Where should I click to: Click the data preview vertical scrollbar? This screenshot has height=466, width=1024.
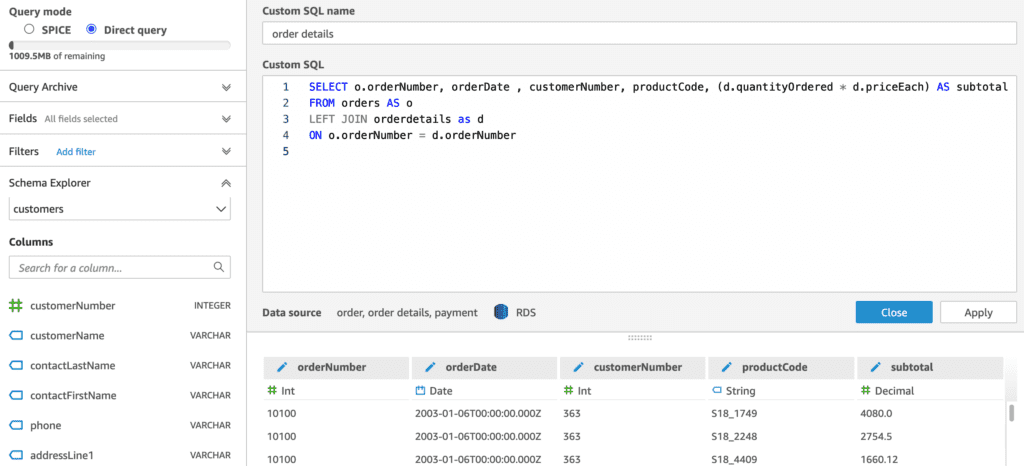[1012, 412]
